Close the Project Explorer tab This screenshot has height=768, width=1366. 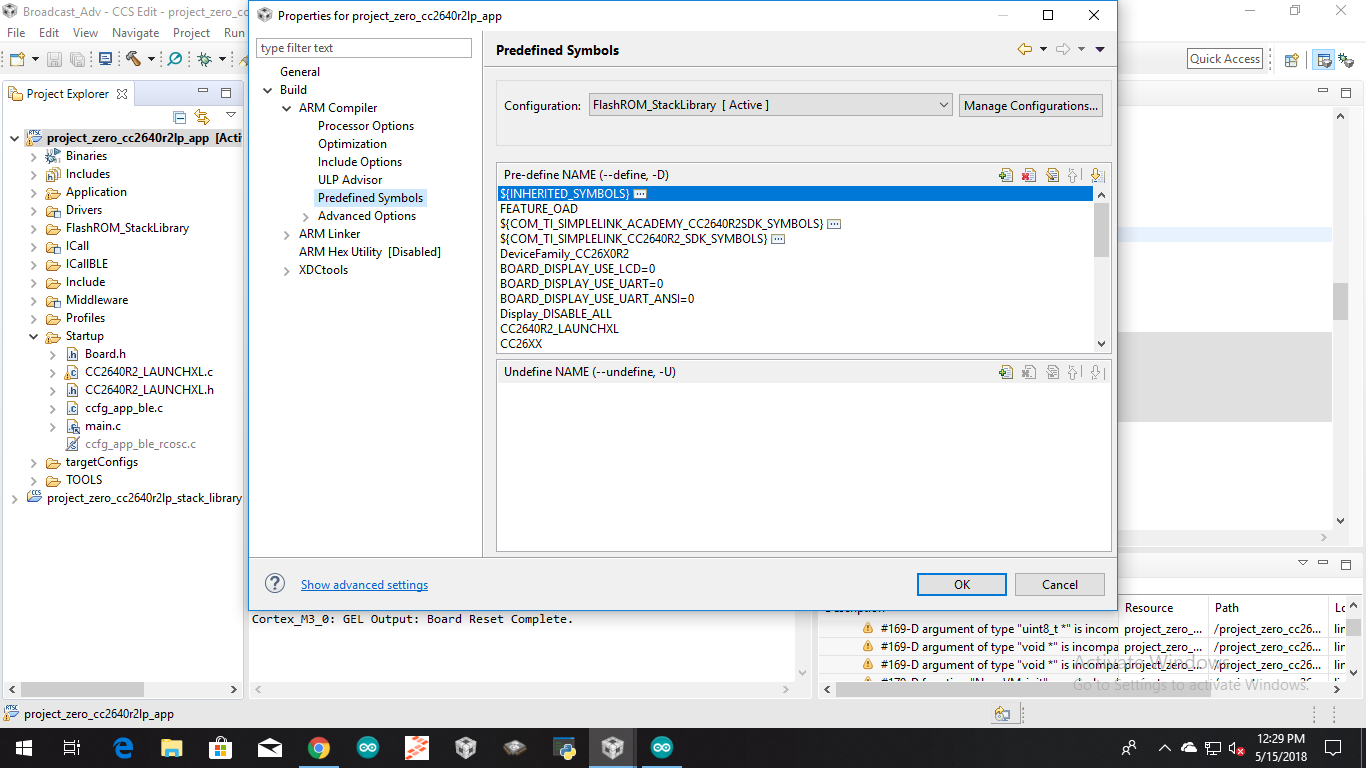click(122, 94)
